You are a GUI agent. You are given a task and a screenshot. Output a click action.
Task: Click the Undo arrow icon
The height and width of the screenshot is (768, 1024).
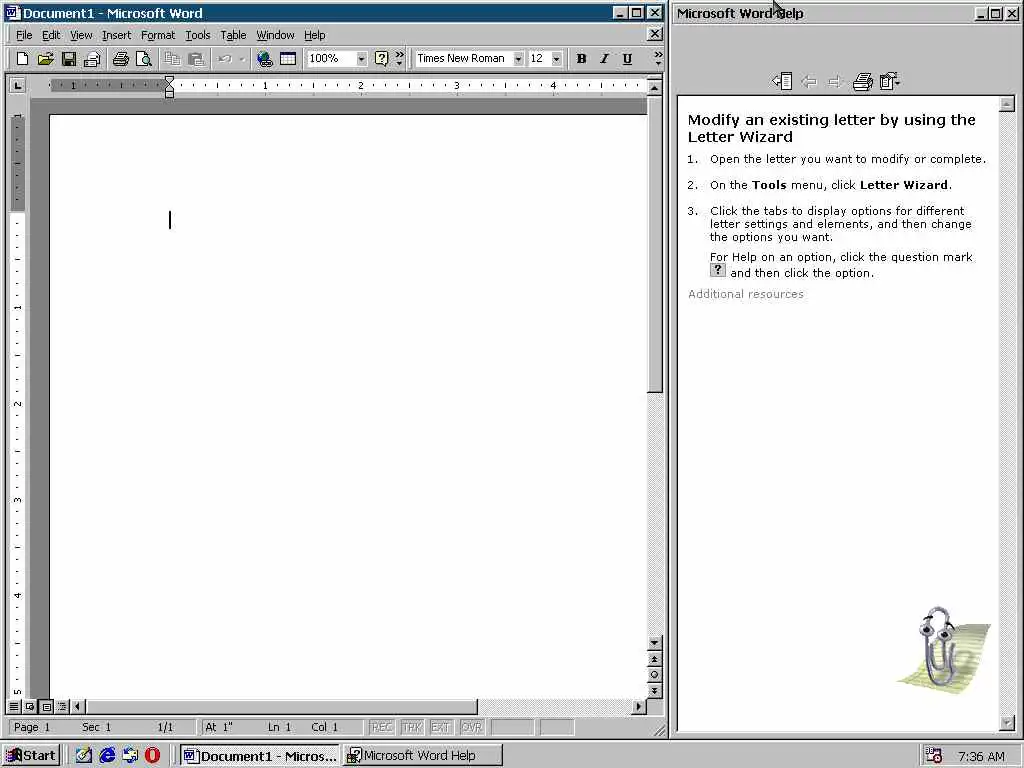(x=225, y=59)
